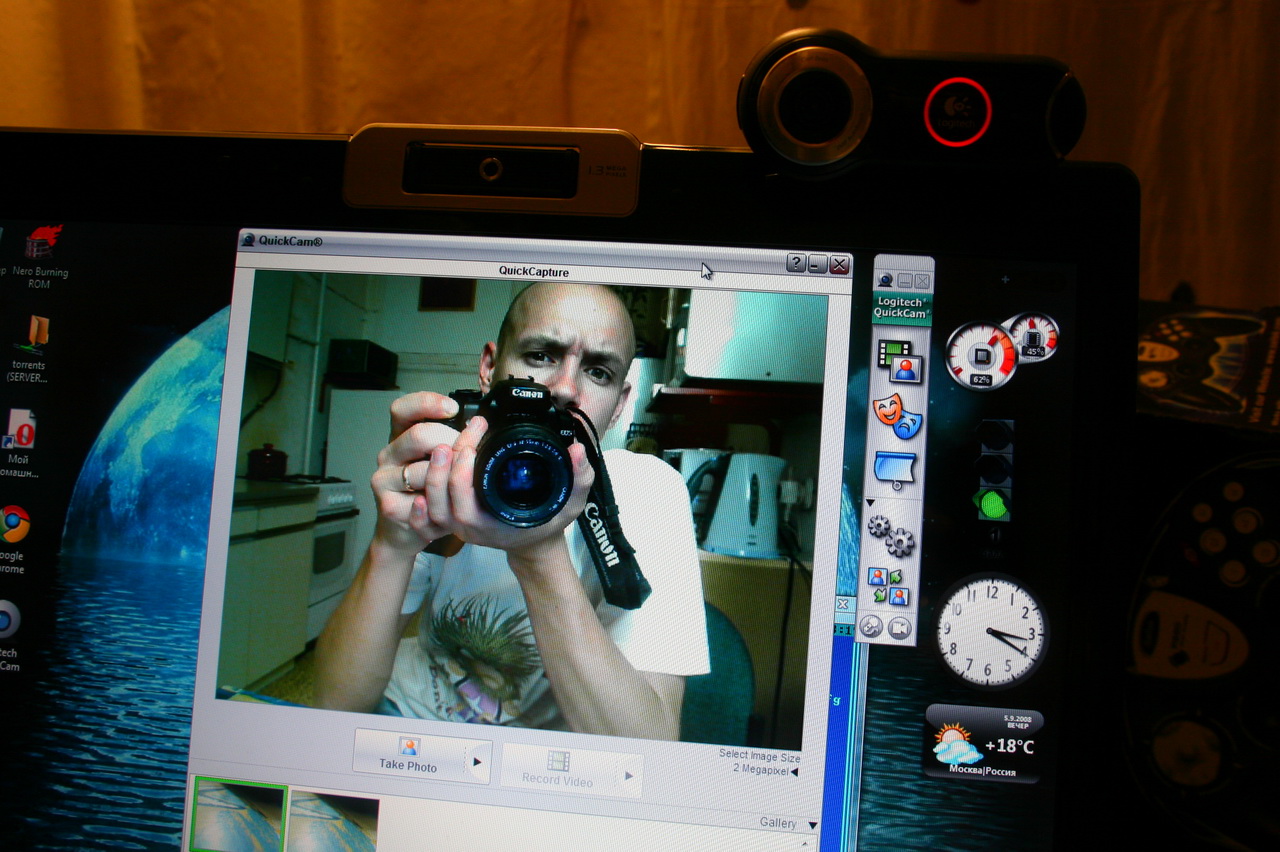Select the Logitech Cam desktop icon

pos(9,635)
